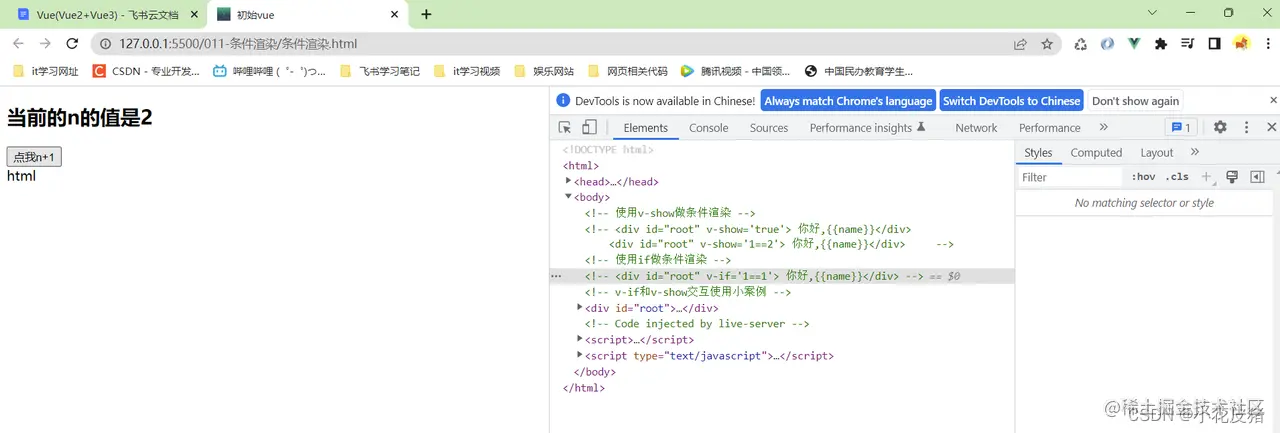The height and width of the screenshot is (433, 1280).
Task: Open the 腾讯视频 bookmark
Action: tap(735, 71)
